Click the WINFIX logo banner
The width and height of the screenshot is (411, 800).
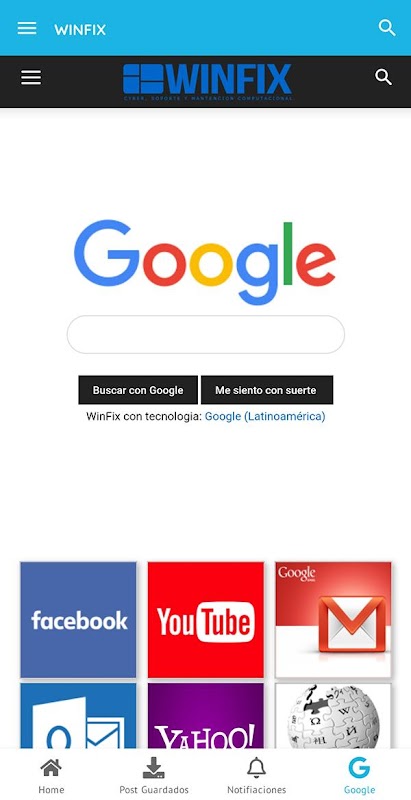[208, 81]
